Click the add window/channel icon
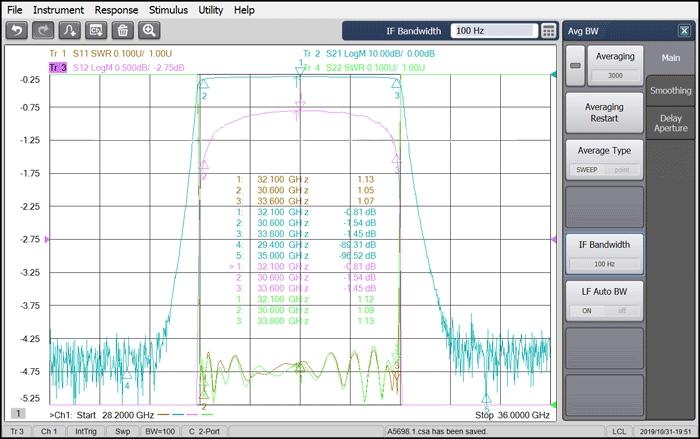 pyautogui.click(x=96, y=30)
